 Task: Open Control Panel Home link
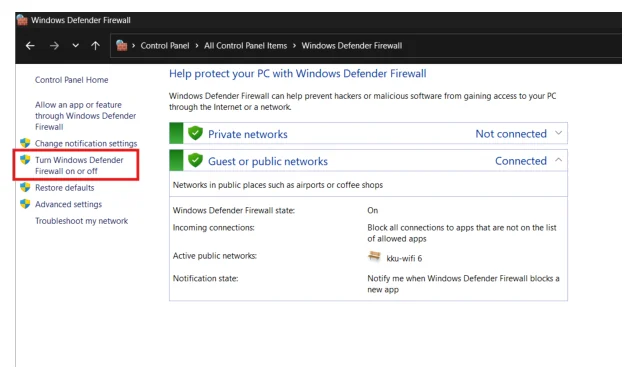click(x=72, y=80)
